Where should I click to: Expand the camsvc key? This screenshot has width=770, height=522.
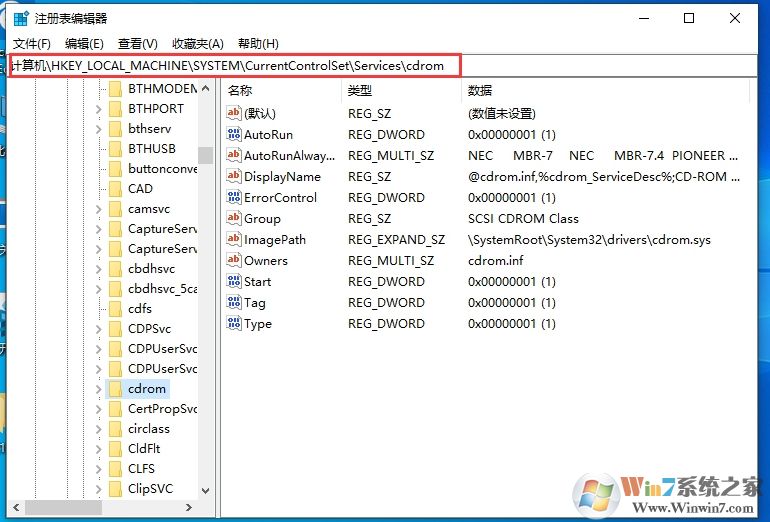[x=98, y=209]
